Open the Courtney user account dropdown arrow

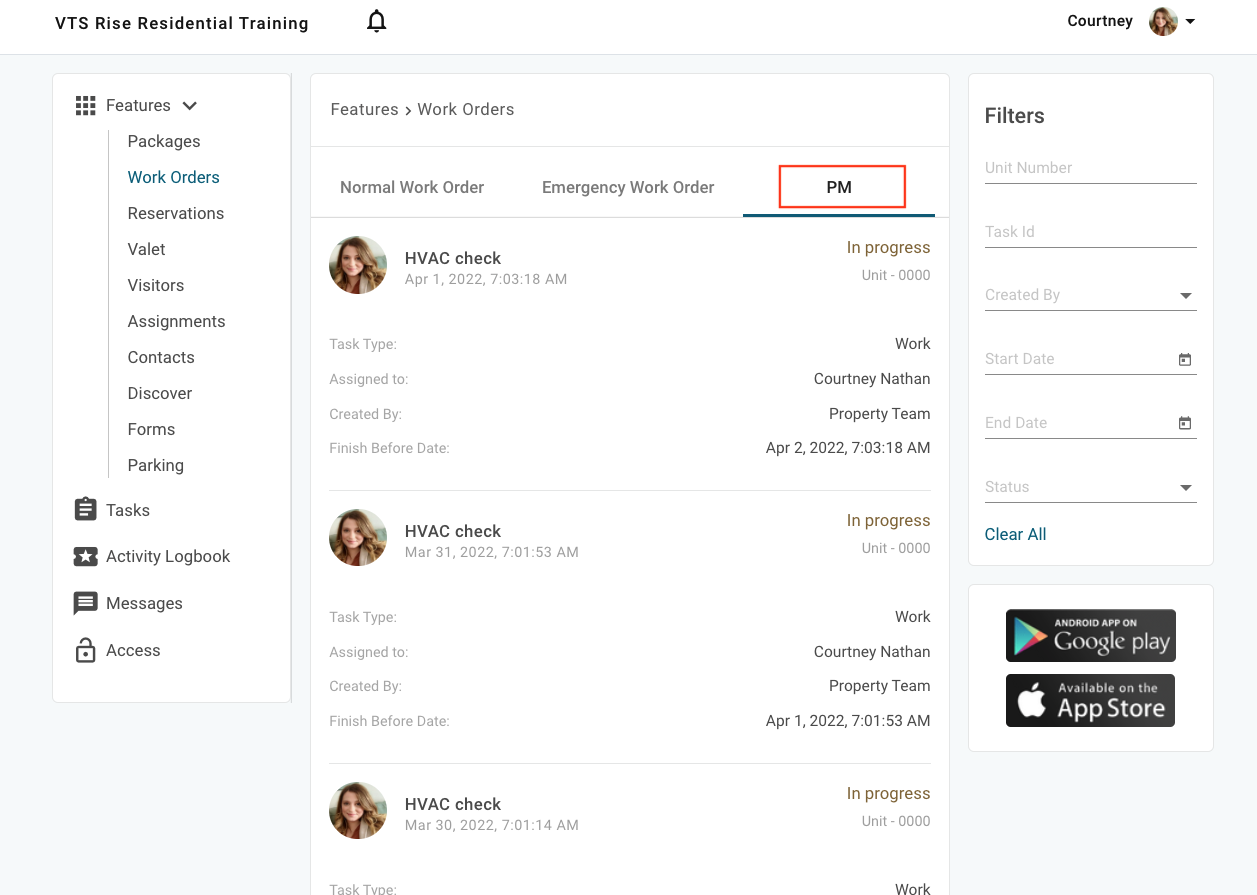(1190, 22)
